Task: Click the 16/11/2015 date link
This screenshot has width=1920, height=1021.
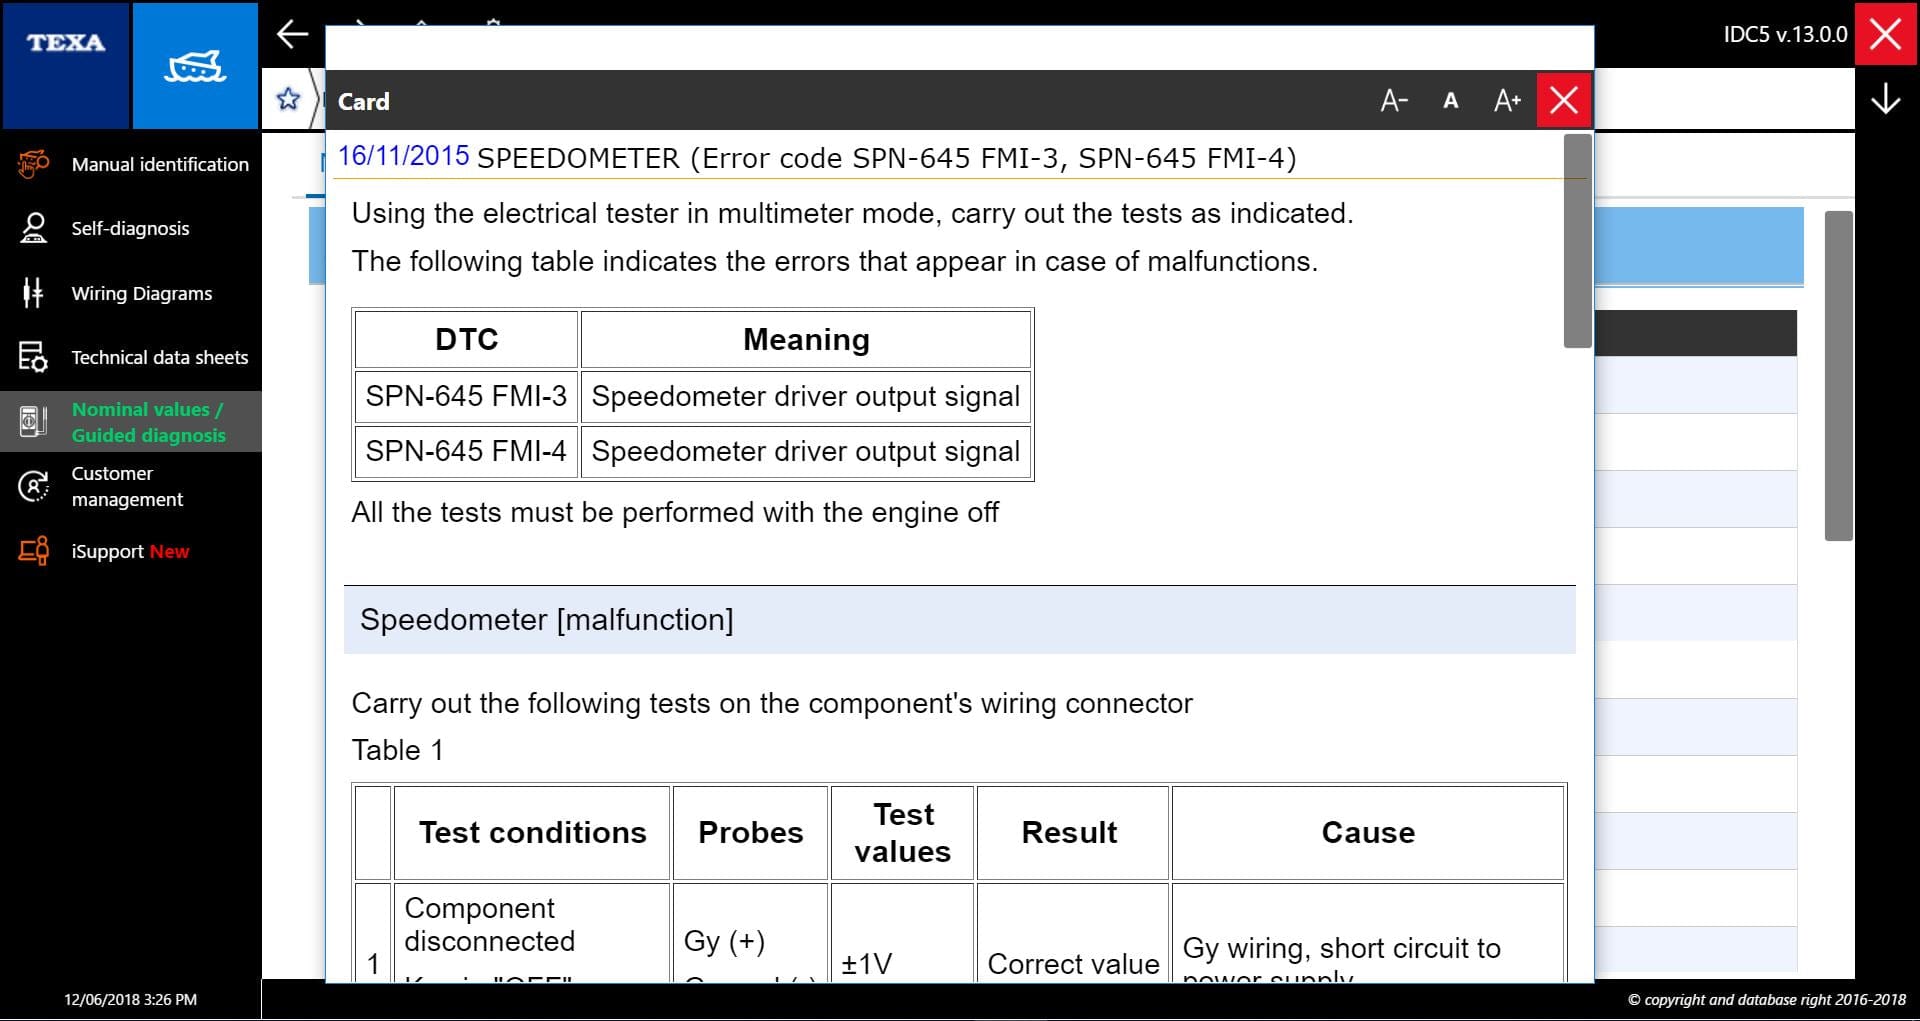Action: pos(403,156)
